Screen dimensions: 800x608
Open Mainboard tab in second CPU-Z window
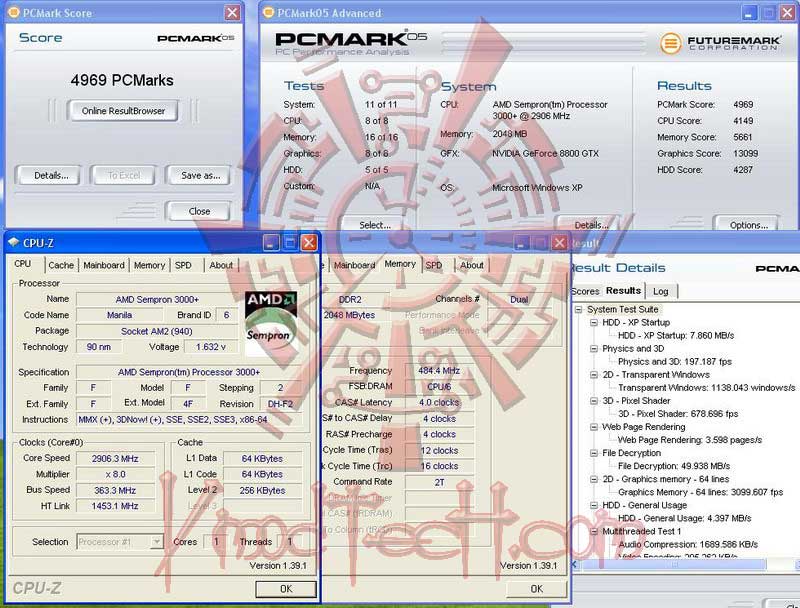(x=354, y=265)
